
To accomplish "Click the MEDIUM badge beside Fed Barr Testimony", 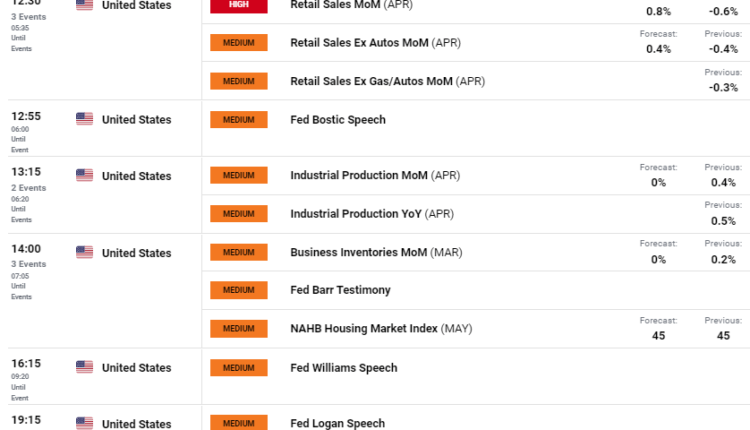I will (x=238, y=290).
